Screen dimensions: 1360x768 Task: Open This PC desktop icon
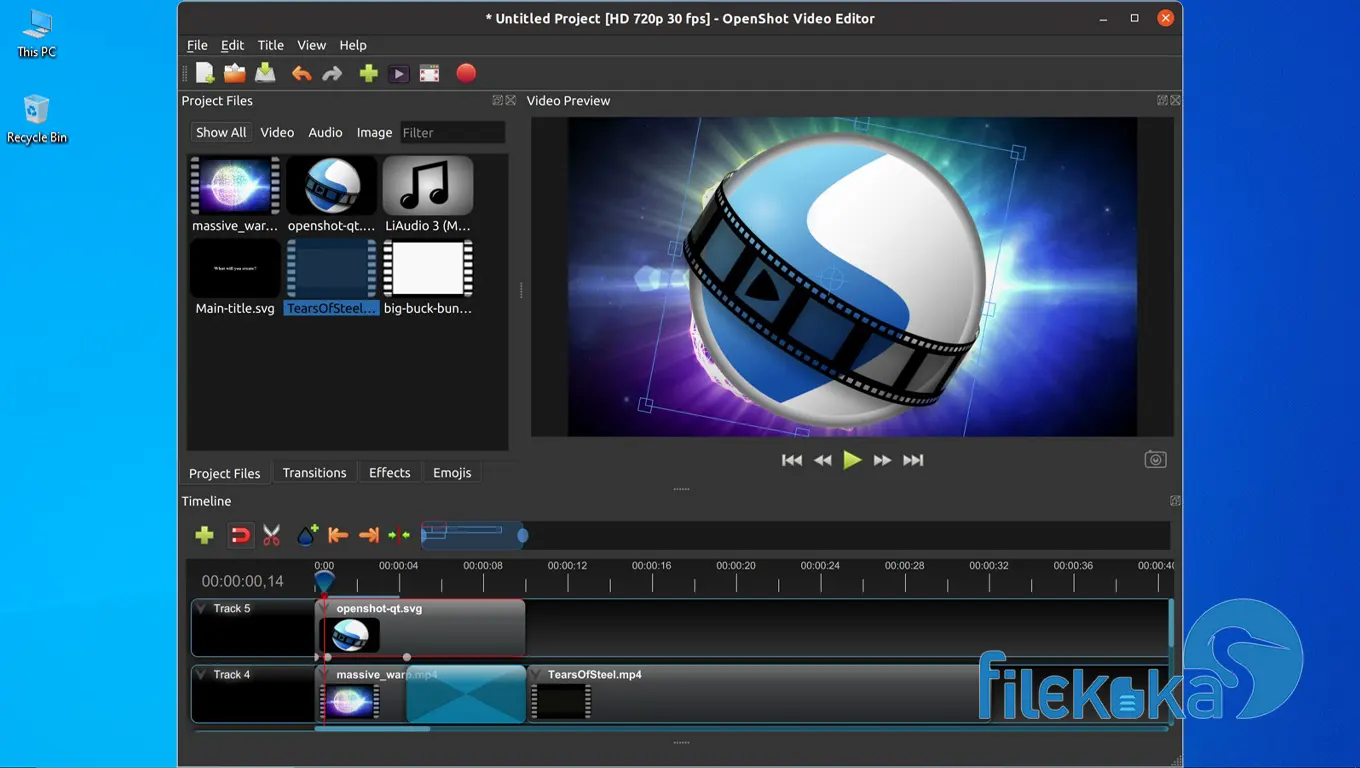point(37,33)
